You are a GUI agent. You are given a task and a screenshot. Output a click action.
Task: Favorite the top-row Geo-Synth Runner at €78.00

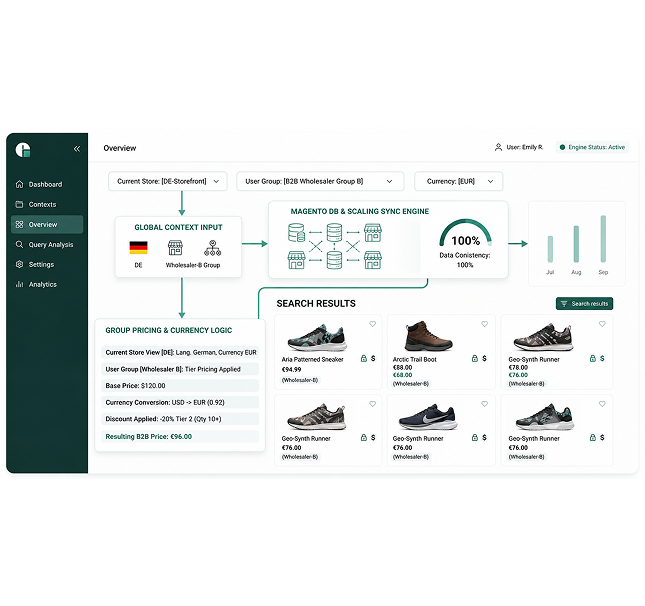602,324
